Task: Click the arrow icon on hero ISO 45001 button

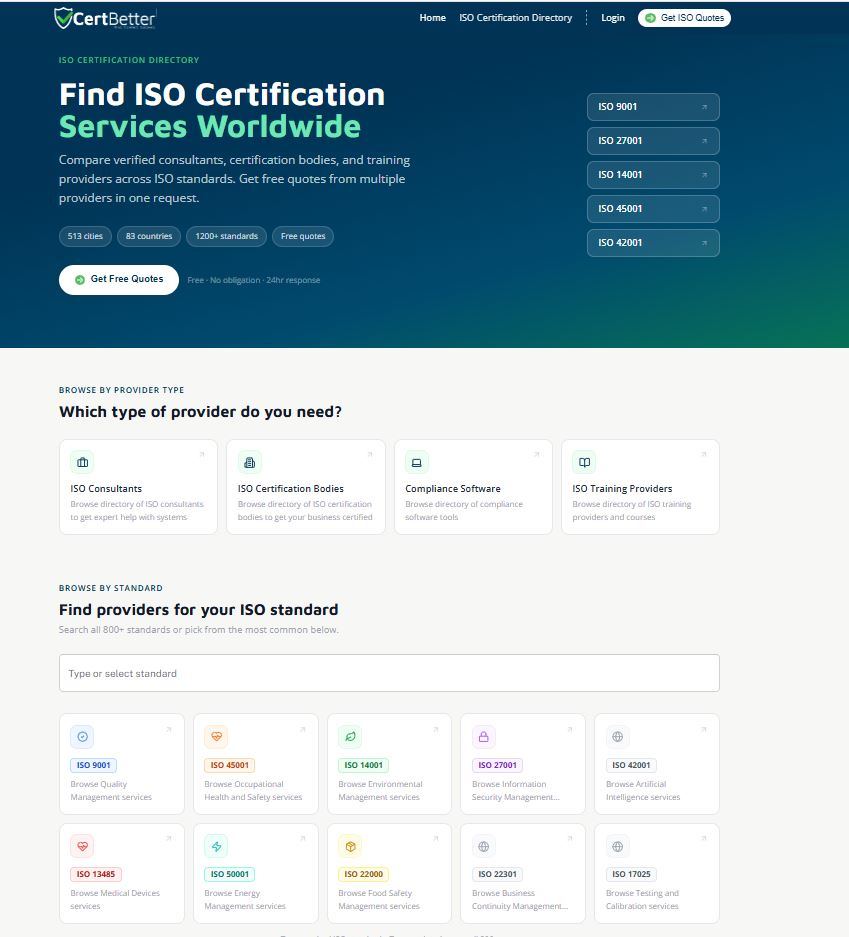Action: click(704, 209)
